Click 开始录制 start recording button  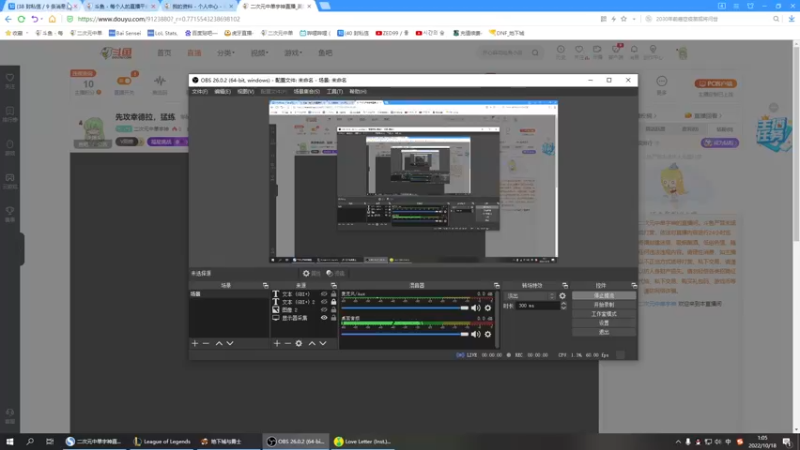coord(604,305)
